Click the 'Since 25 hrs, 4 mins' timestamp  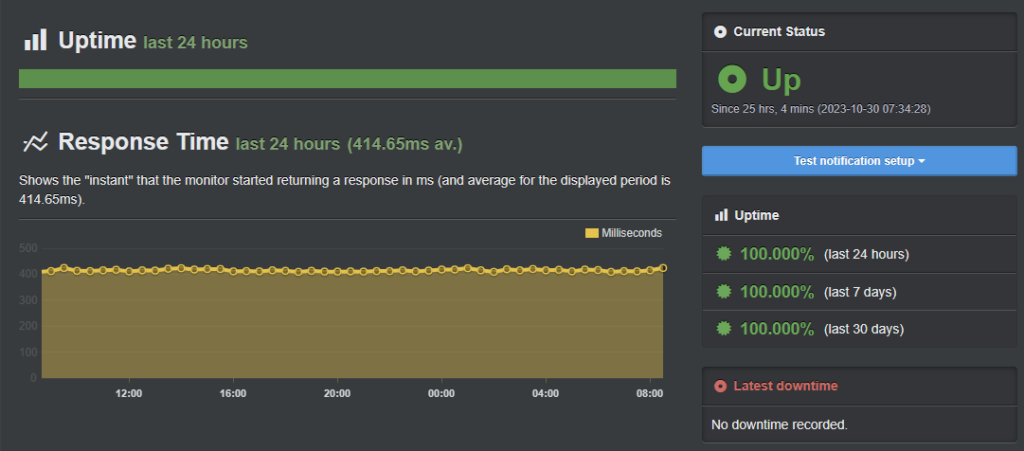pyautogui.click(x=821, y=108)
